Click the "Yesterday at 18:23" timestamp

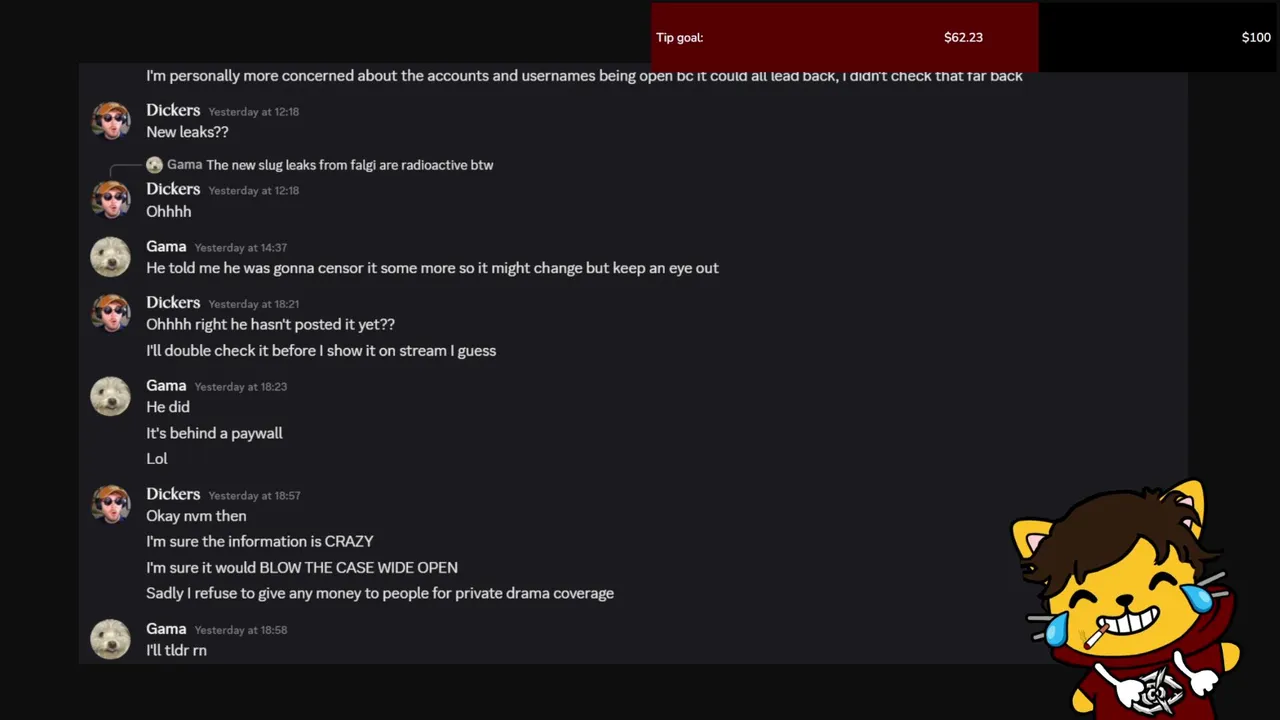coord(240,387)
